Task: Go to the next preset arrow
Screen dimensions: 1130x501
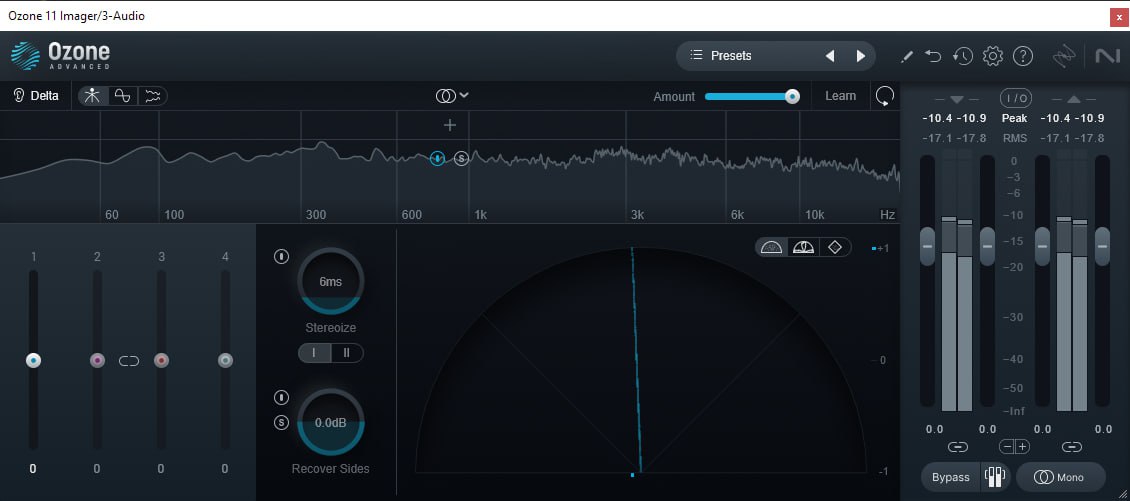Action: coord(860,56)
